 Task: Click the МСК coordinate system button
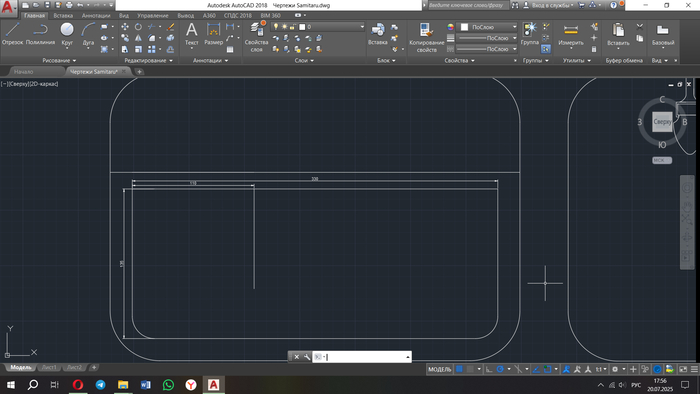pos(662,160)
